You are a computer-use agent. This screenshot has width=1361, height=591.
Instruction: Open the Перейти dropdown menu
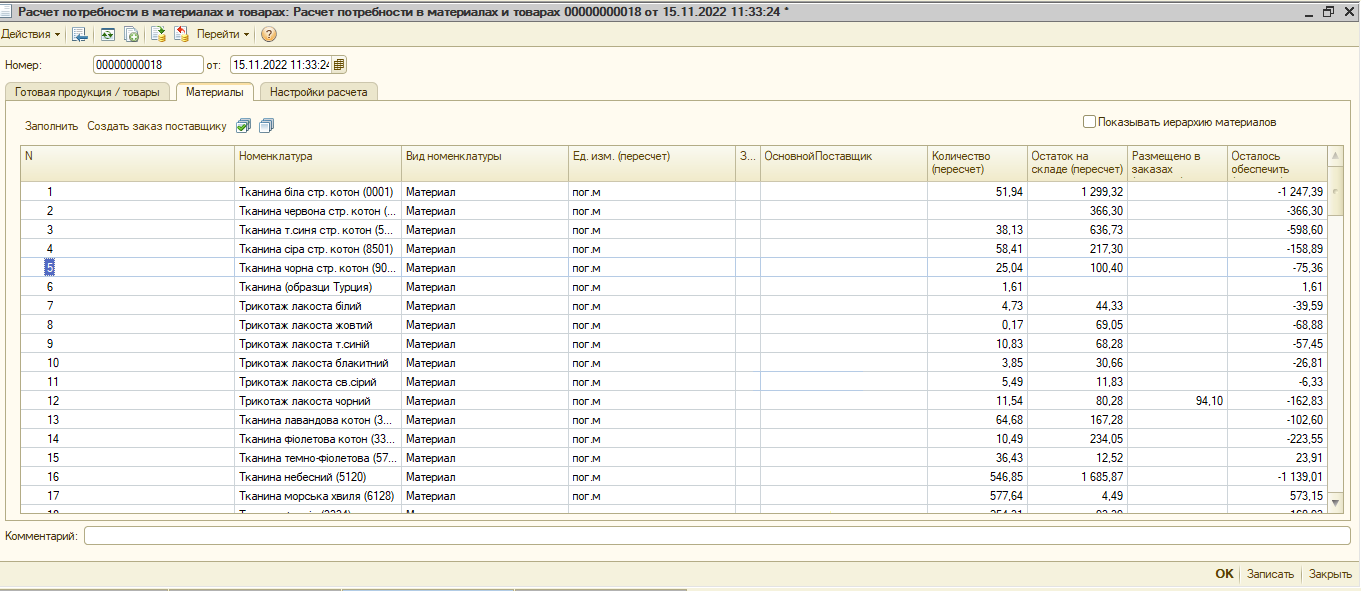(x=222, y=34)
